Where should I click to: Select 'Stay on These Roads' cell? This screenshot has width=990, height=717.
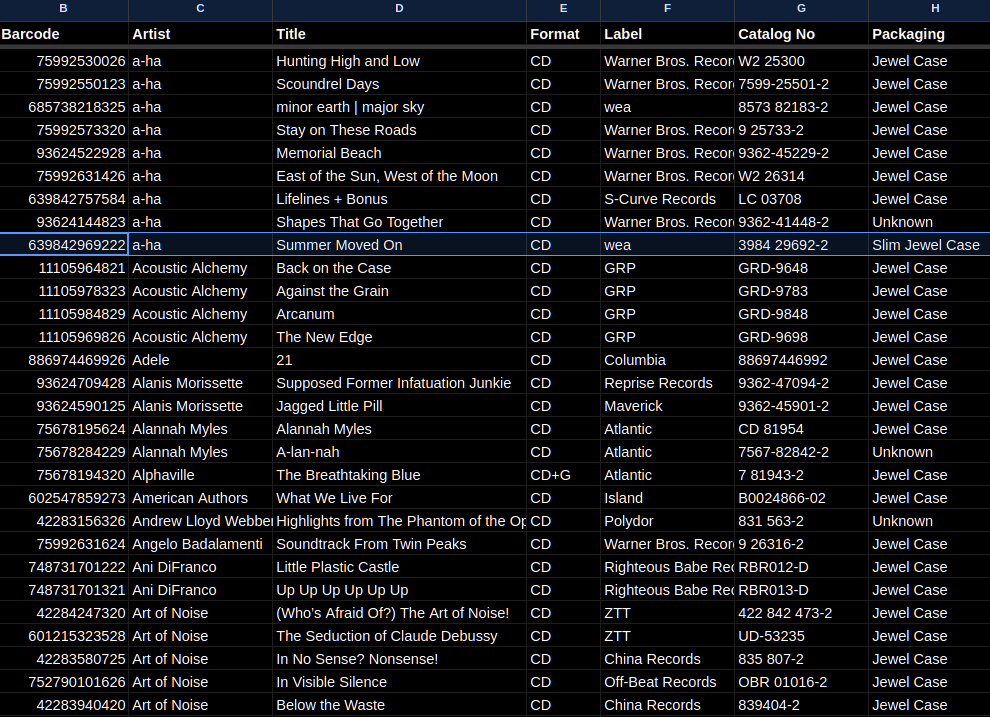pos(399,130)
